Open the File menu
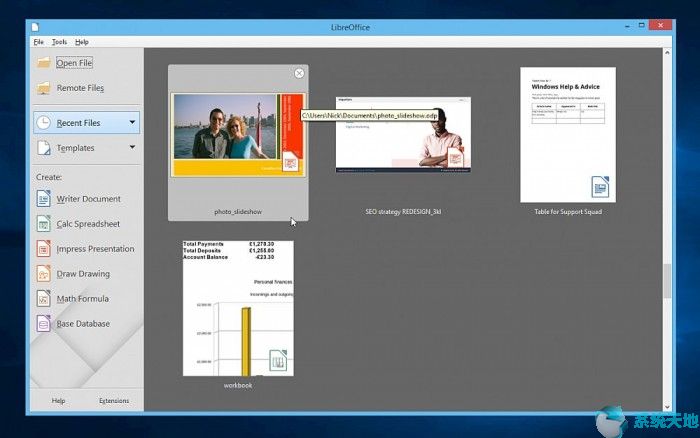The image size is (700, 438). (x=38, y=42)
